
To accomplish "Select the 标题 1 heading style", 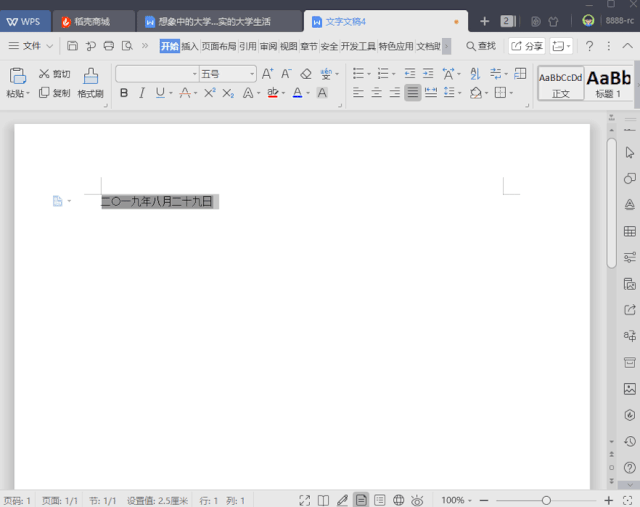I will pos(608,83).
